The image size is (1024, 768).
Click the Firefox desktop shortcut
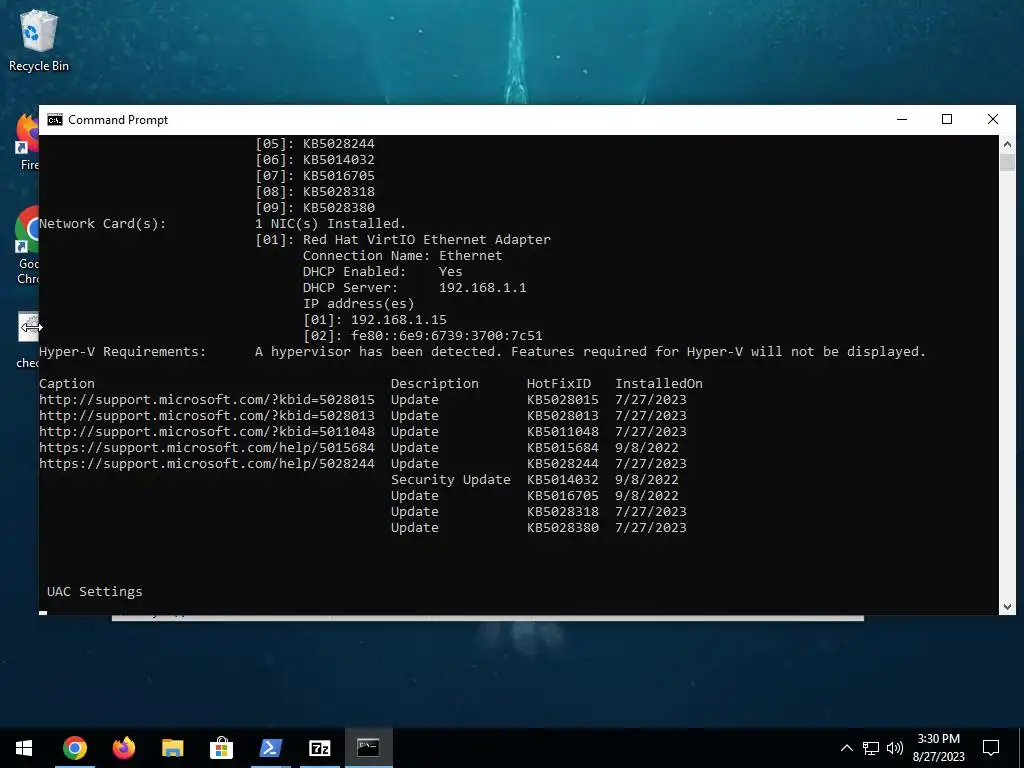pyautogui.click(x=28, y=142)
